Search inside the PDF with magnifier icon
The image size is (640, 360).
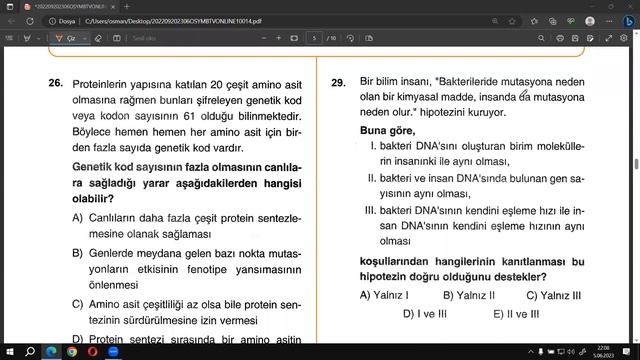[541, 38]
